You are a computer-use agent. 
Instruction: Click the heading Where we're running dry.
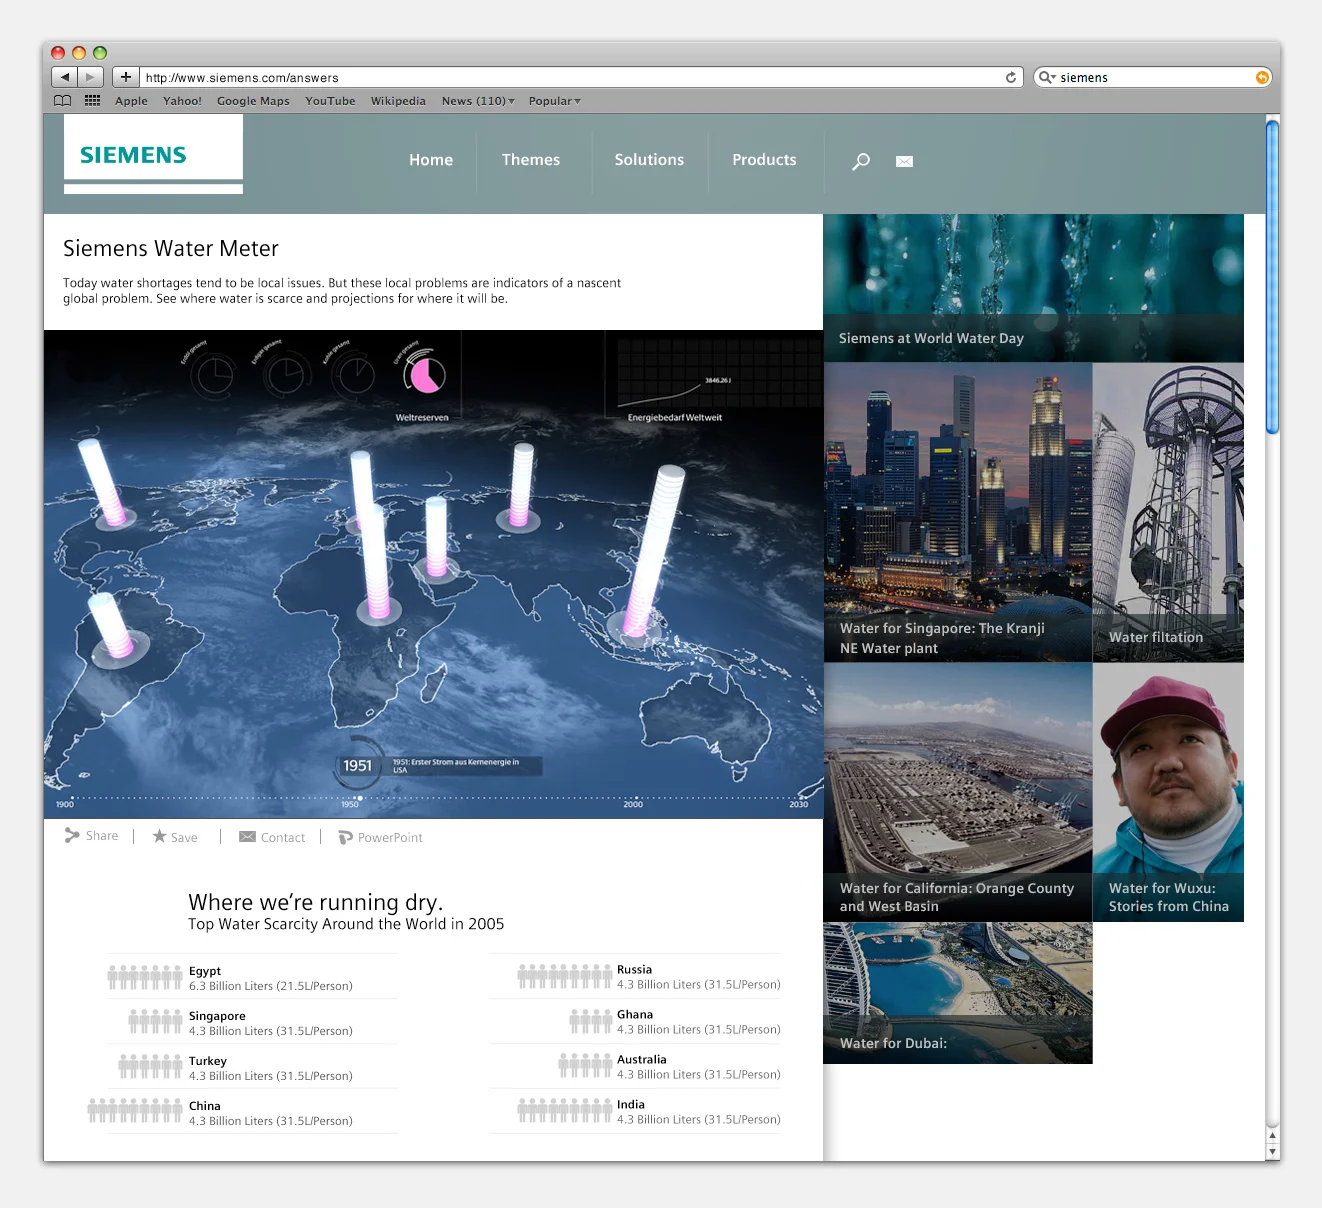[x=316, y=902]
